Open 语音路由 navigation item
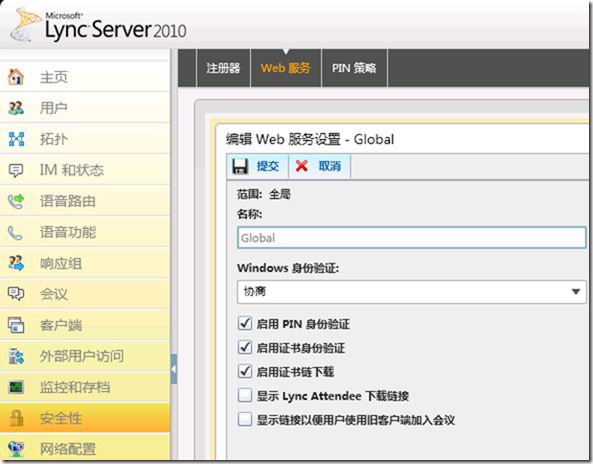 tap(85, 201)
